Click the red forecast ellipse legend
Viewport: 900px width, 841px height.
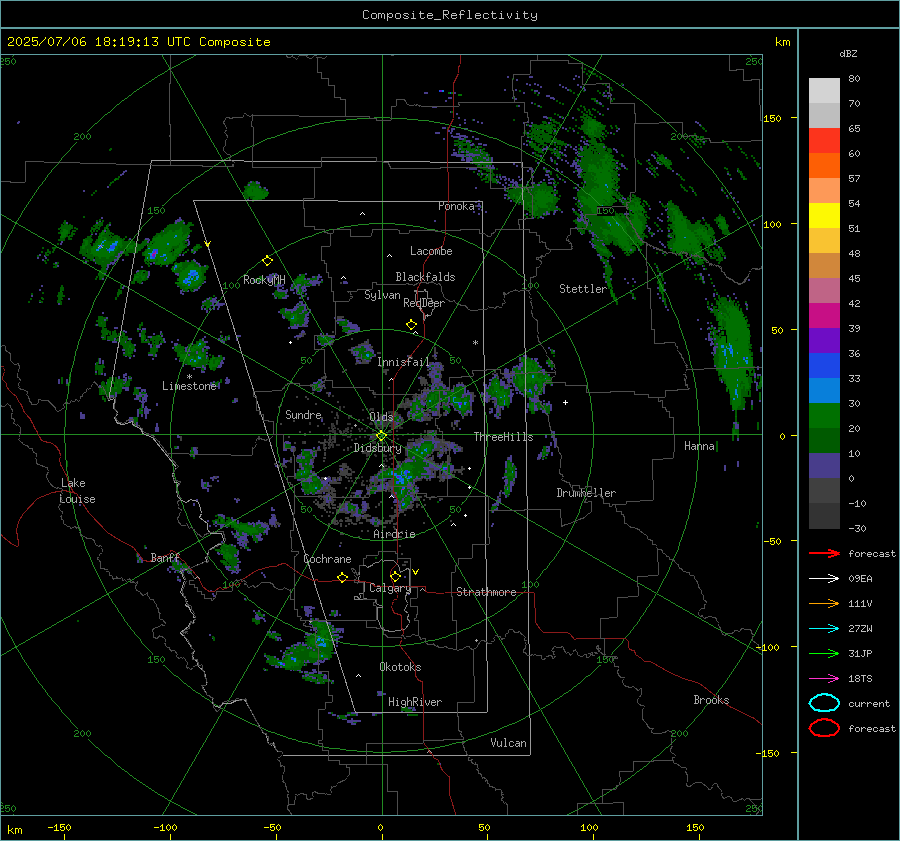point(824,728)
